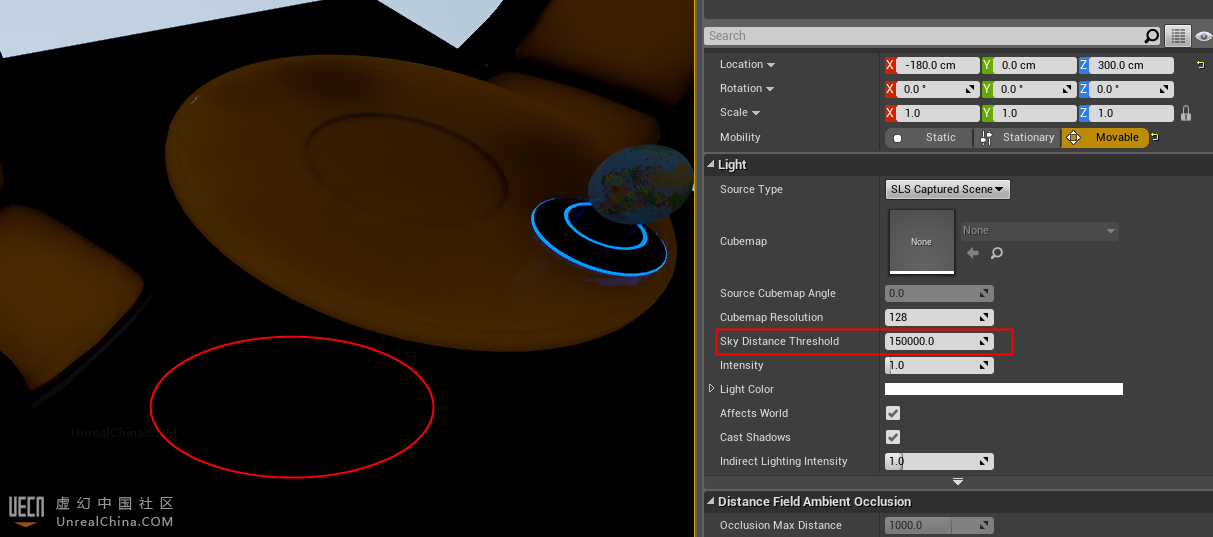Open the Source Type dropdown
The height and width of the screenshot is (537, 1213).
tap(947, 189)
